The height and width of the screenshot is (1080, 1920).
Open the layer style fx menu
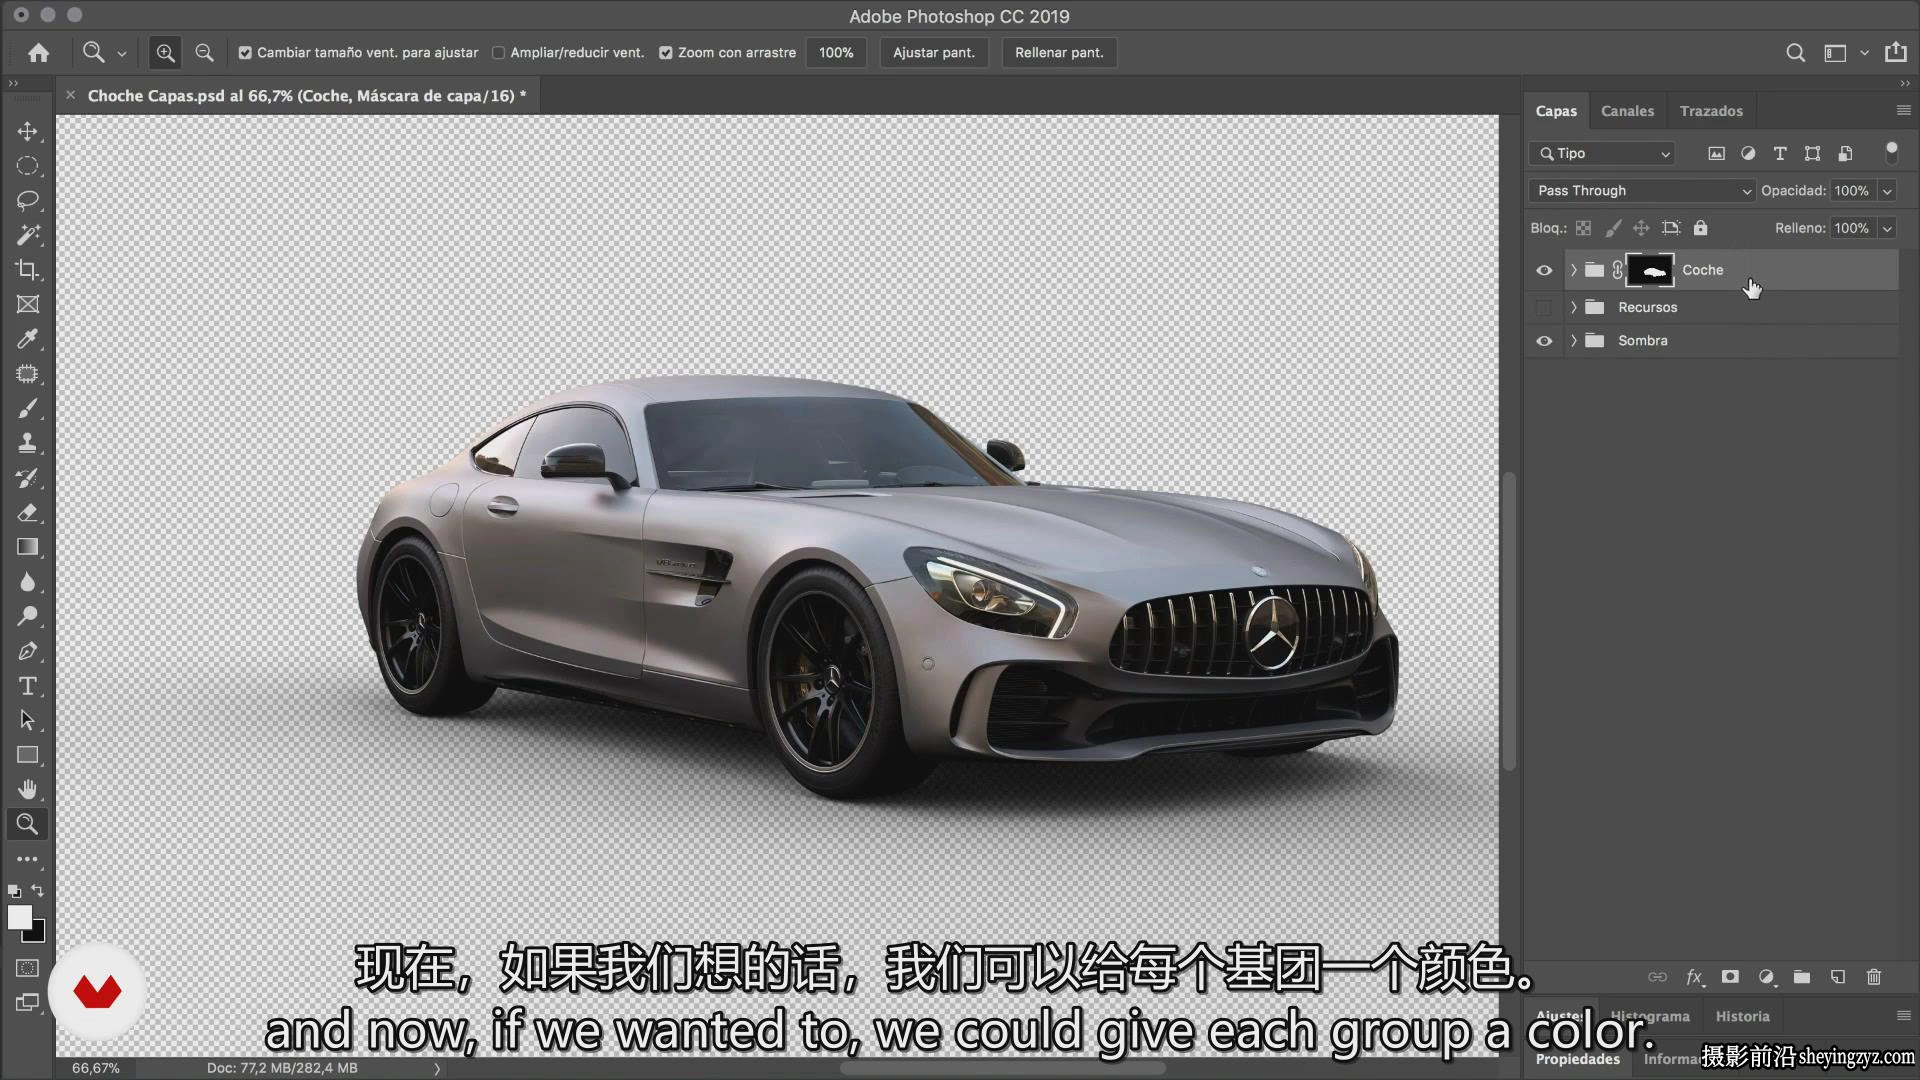[x=1694, y=977]
